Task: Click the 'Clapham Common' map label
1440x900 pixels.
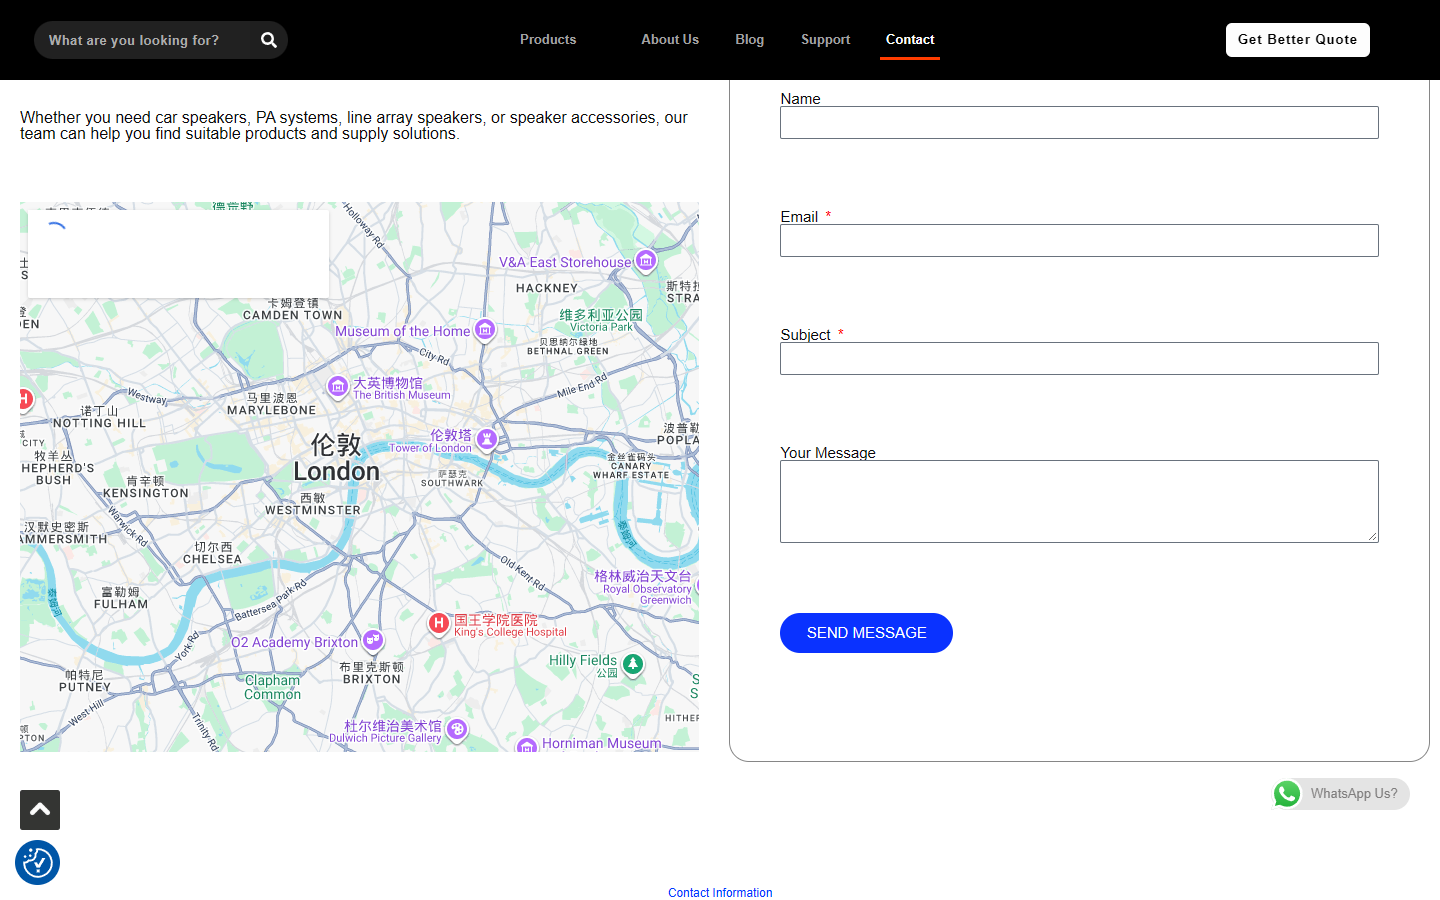Action: click(x=272, y=687)
